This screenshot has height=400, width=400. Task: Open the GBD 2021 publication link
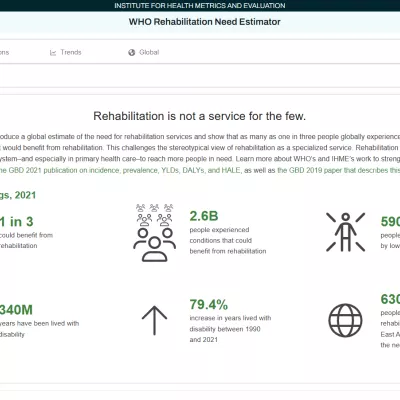point(120,170)
